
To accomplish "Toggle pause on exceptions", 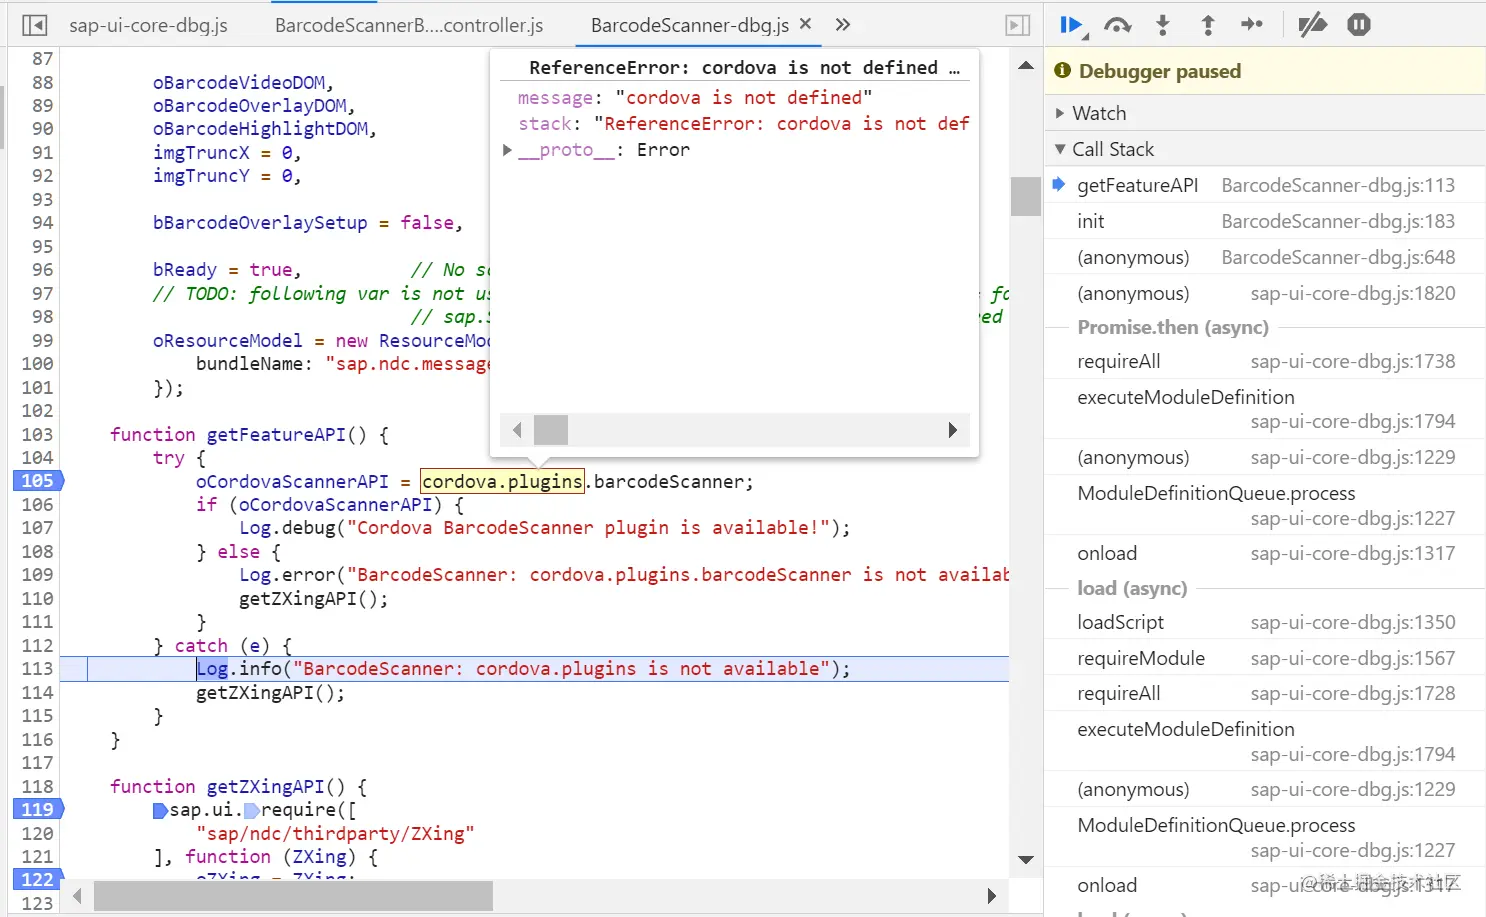I will click(1359, 25).
